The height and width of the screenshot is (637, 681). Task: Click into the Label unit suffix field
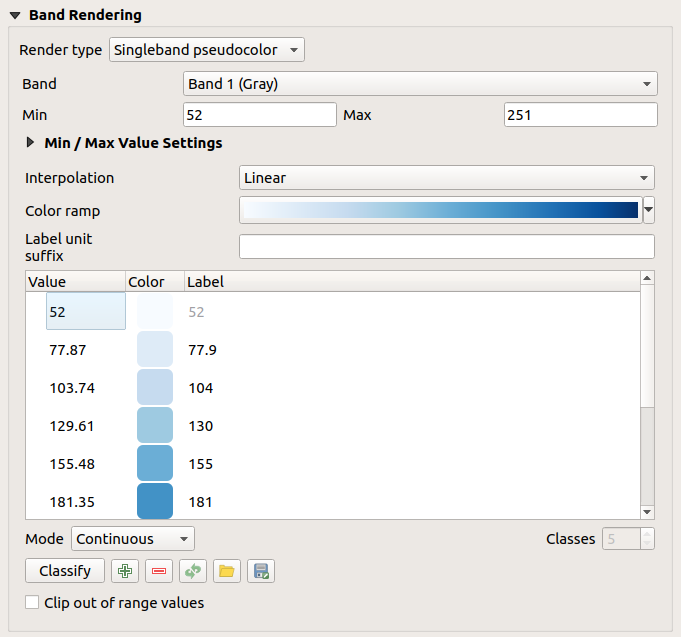446,247
